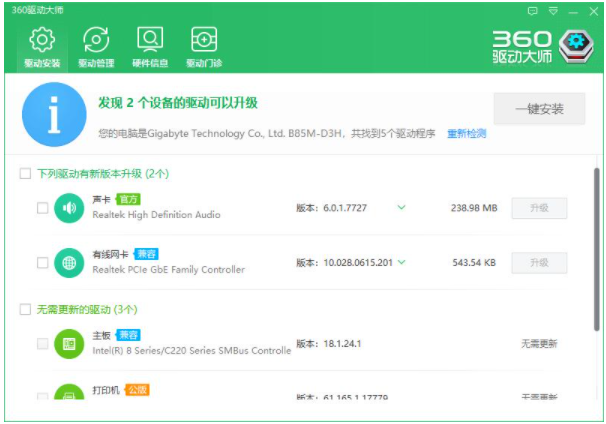Select Intel(R) 8 Series/C220 SMBus Controller text
The width and height of the screenshot is (606, 424).
pos(192,351)
